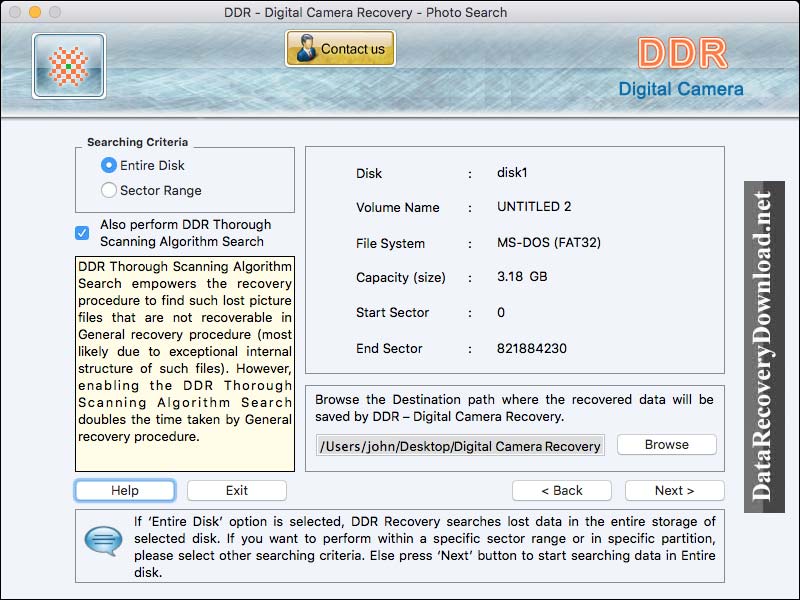The height and width of the screenshot is (600, 800).
Task: Click the Capacity (size) label
Action: pyautogui.click(x=401, y=278)
